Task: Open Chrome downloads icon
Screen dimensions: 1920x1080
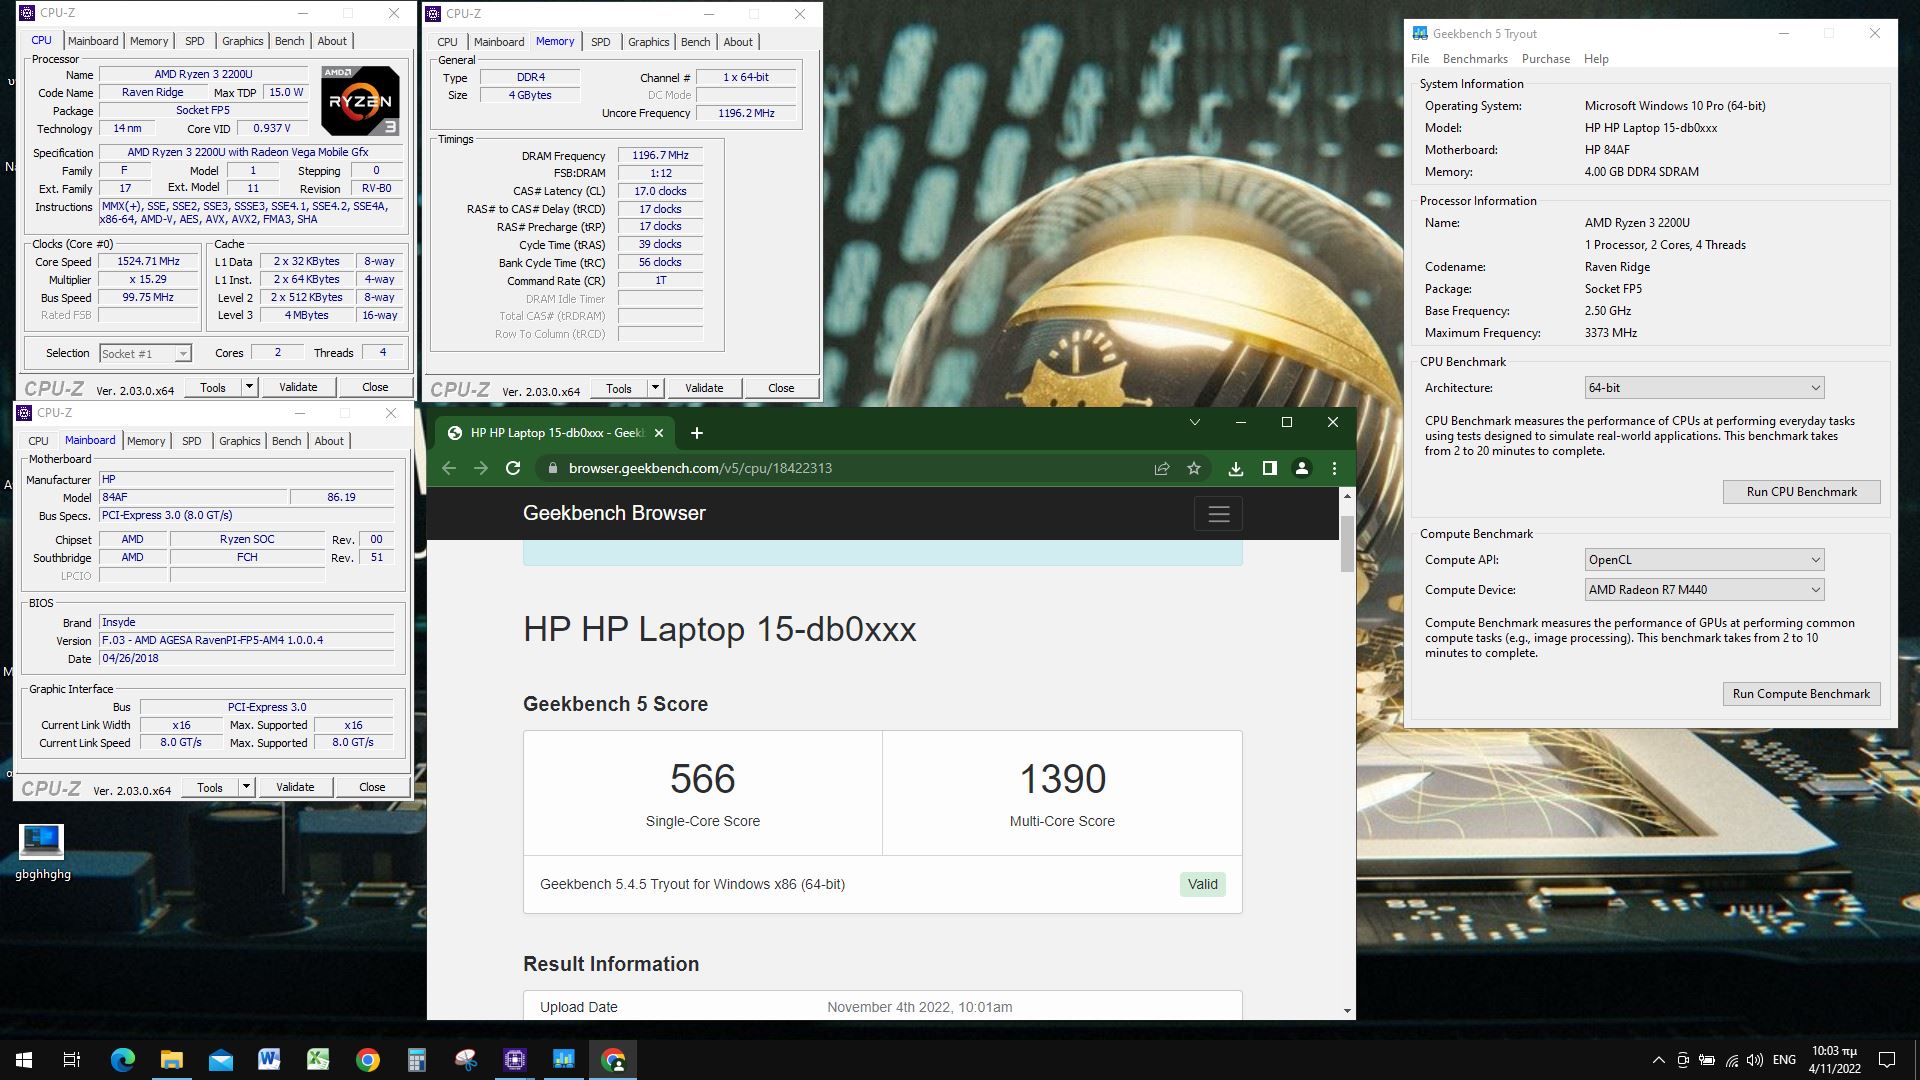Action: coord(1236,468)
